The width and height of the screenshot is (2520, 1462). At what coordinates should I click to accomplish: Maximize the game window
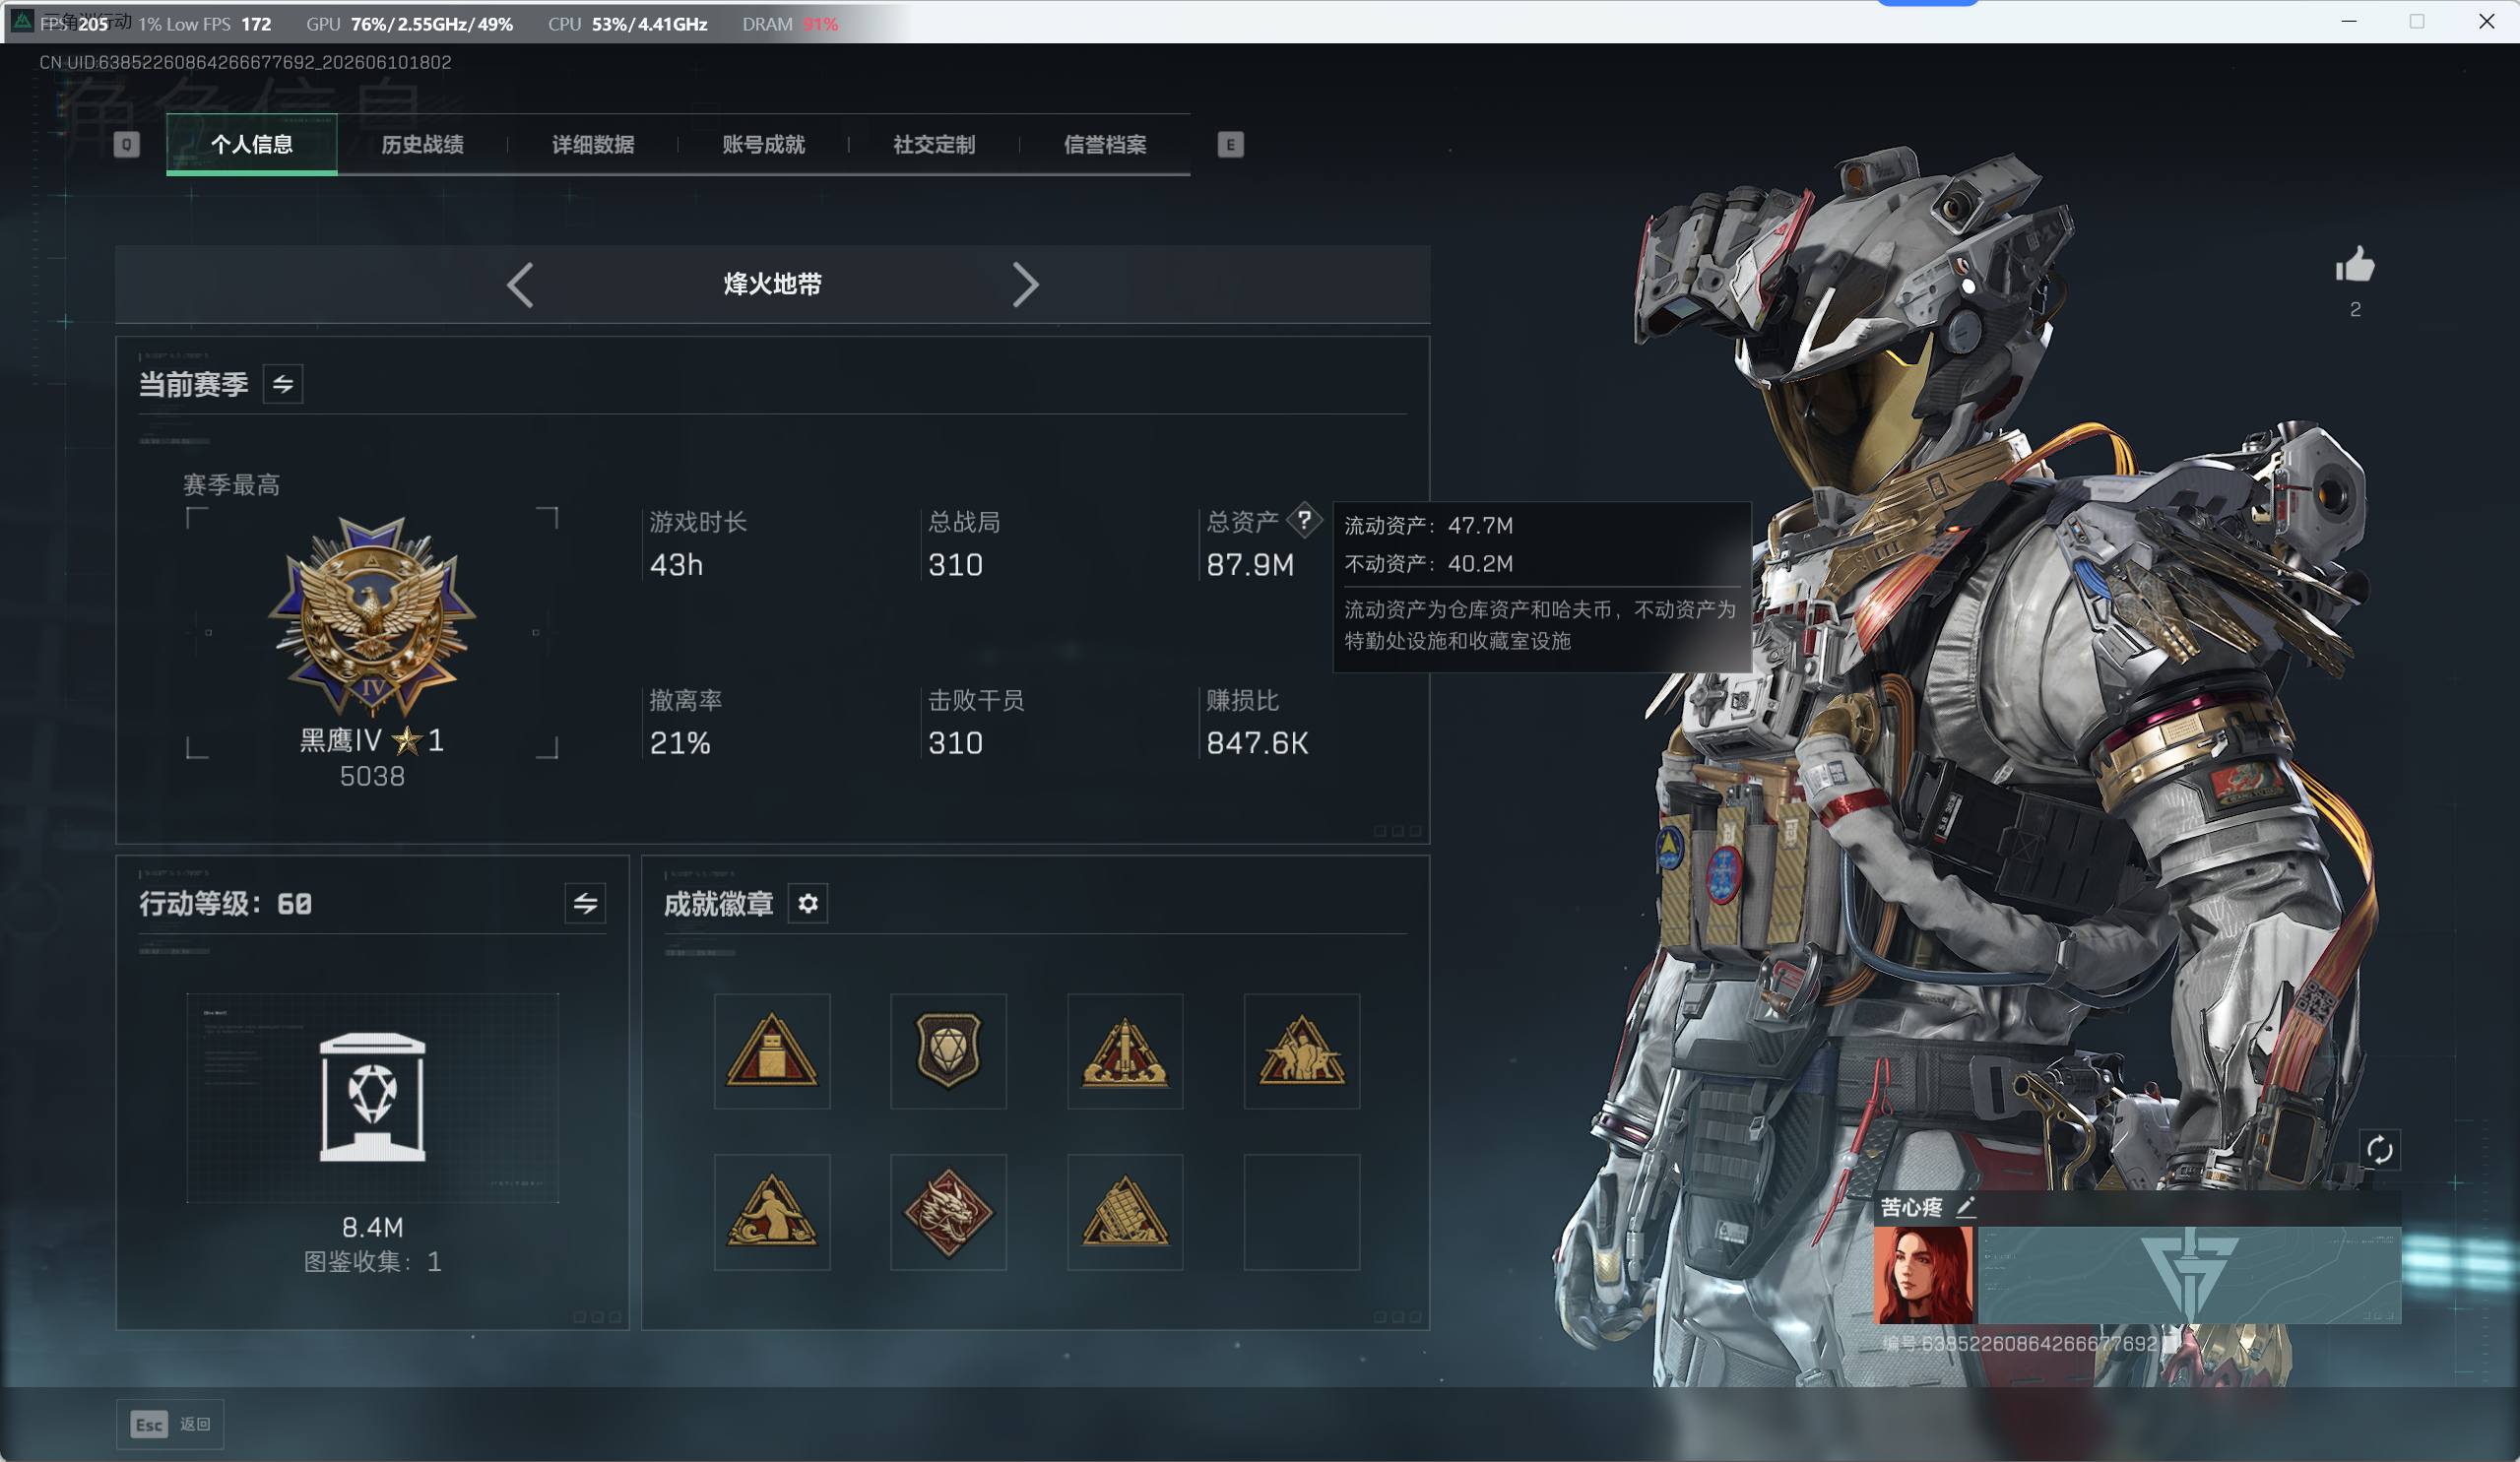[x=2417, y=21]
